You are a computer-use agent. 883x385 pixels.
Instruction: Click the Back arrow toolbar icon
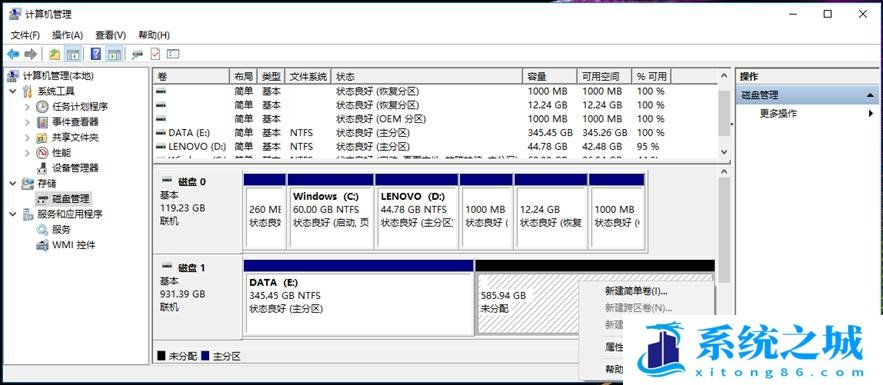[x=13, y=54]
